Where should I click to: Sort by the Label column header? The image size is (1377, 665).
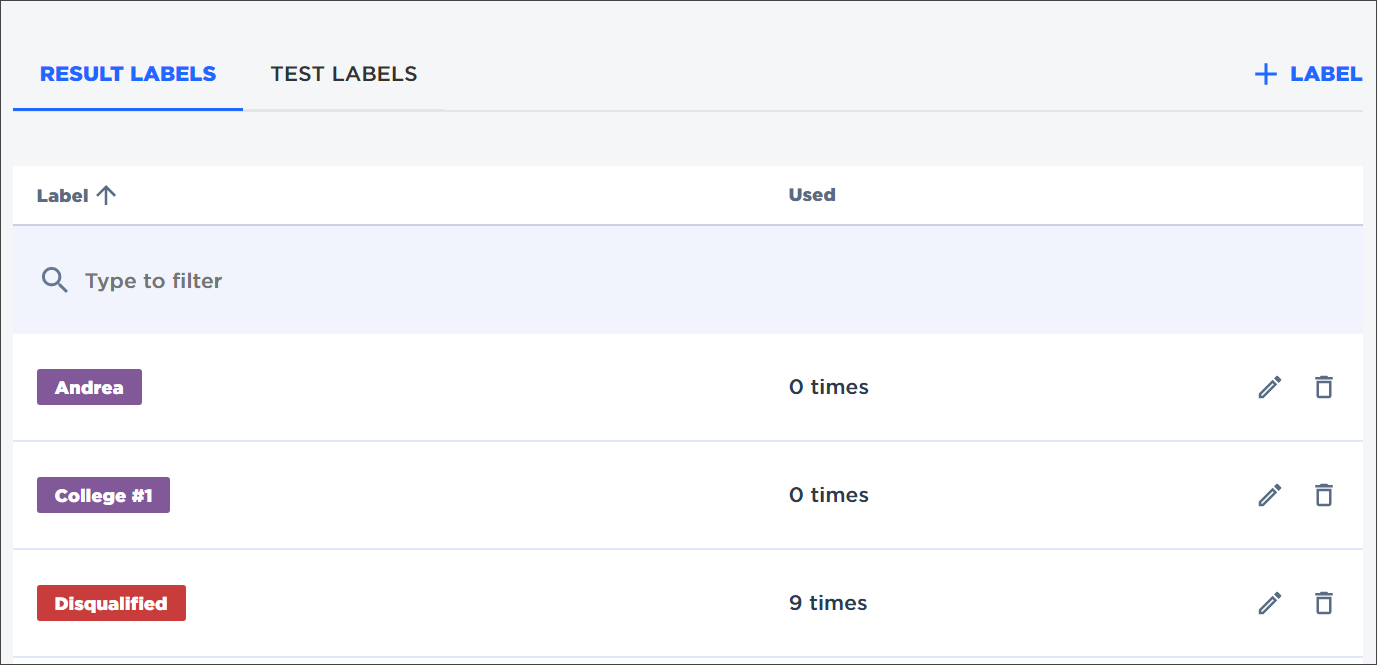(x=63, y=195)
